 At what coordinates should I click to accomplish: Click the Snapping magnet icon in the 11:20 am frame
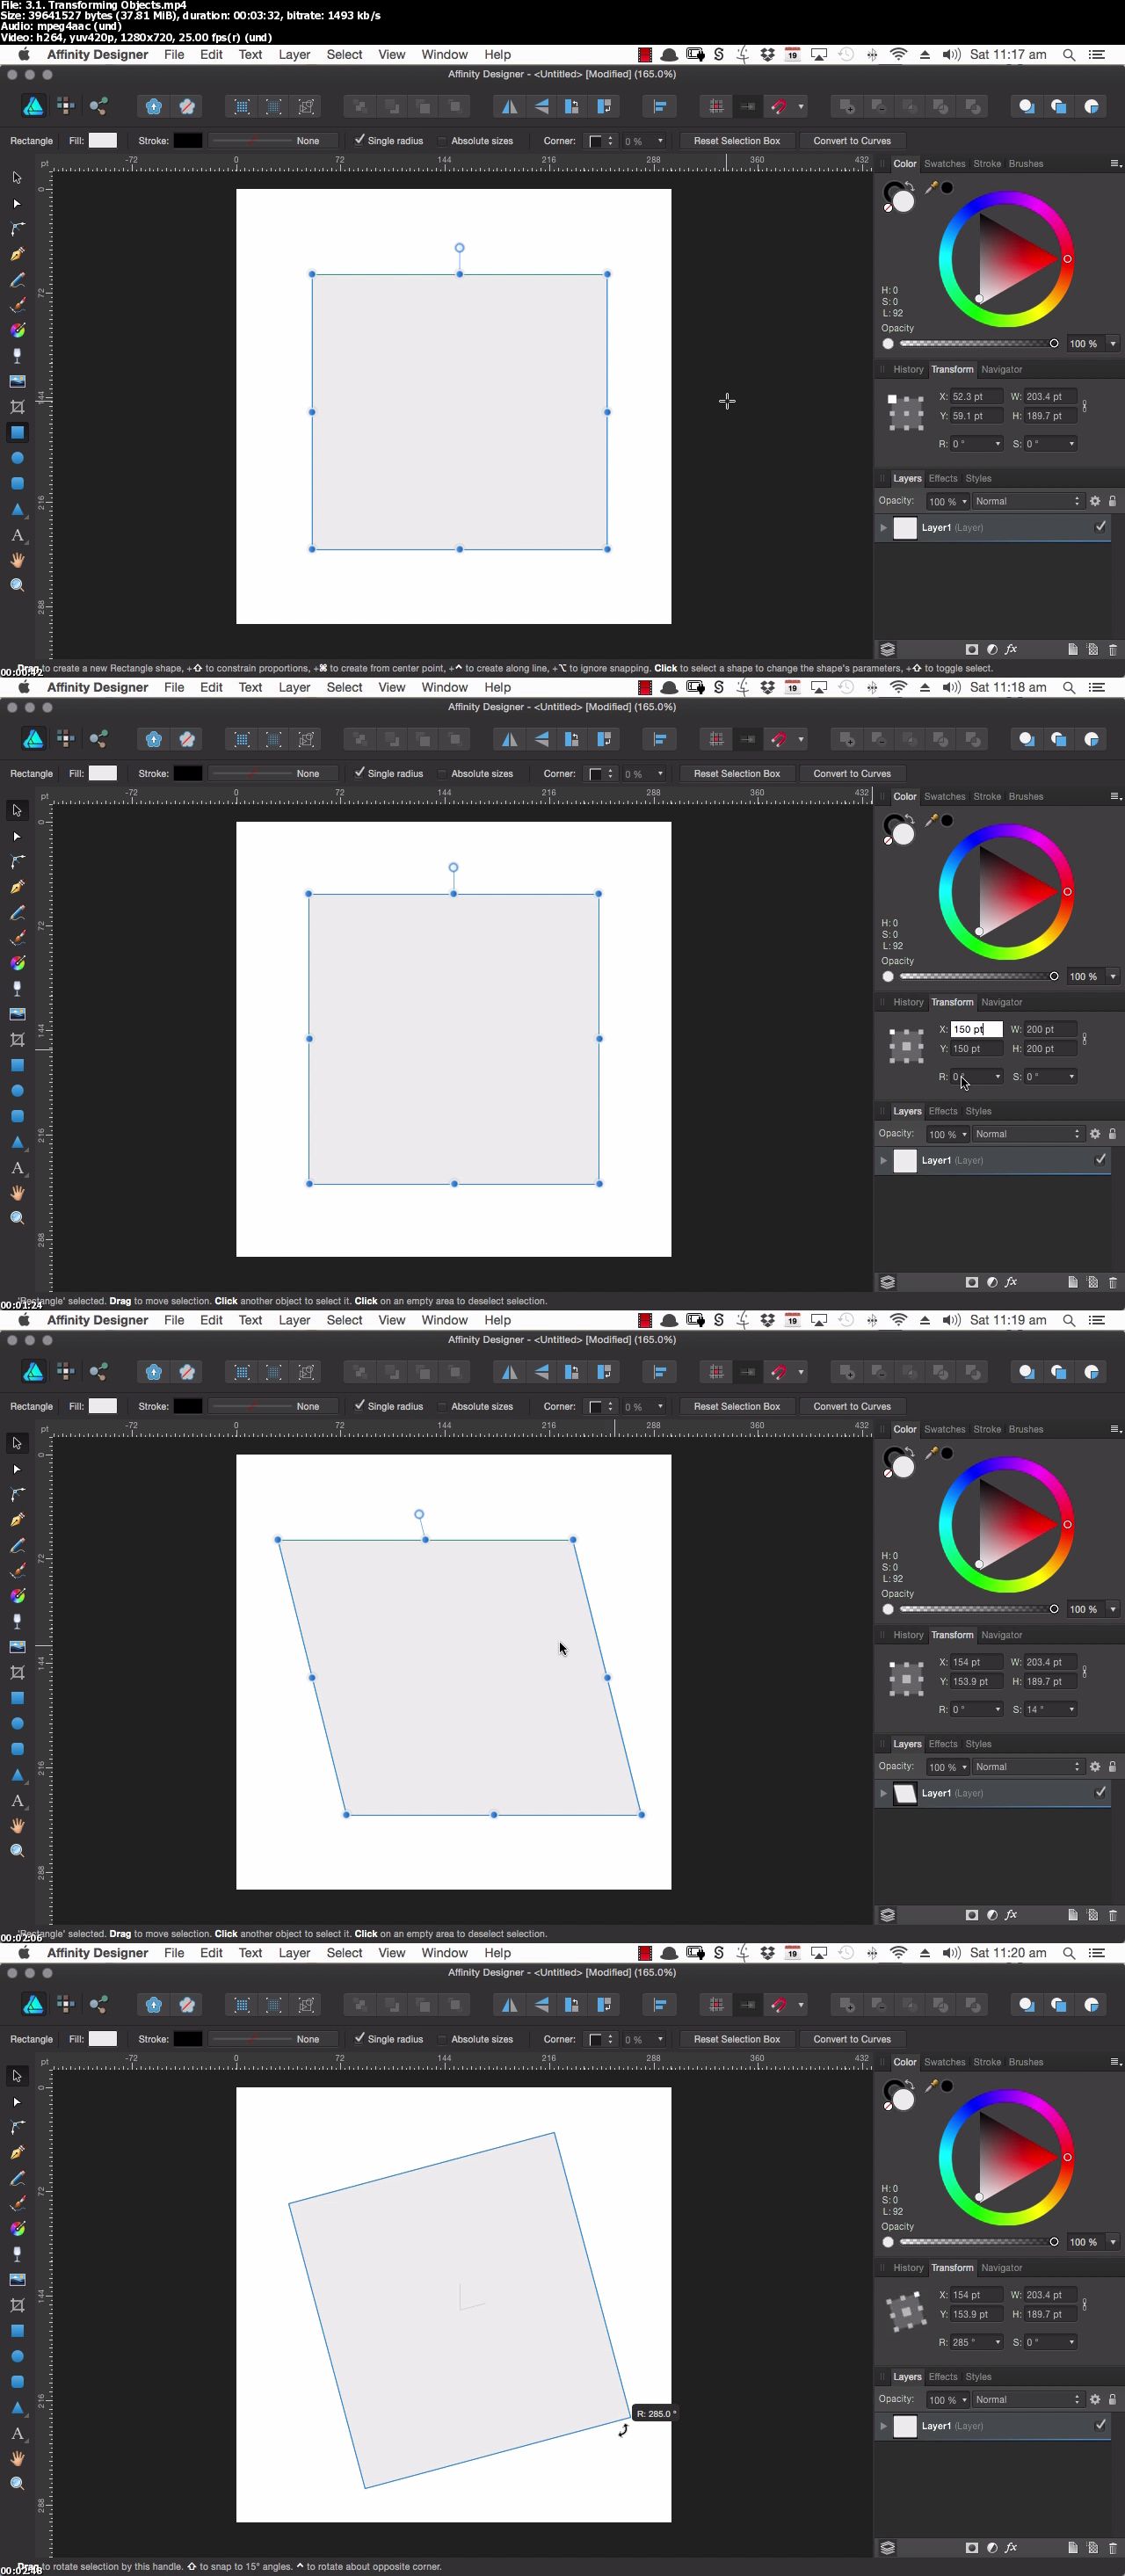pyautogui.click(x=779, y=2004)
